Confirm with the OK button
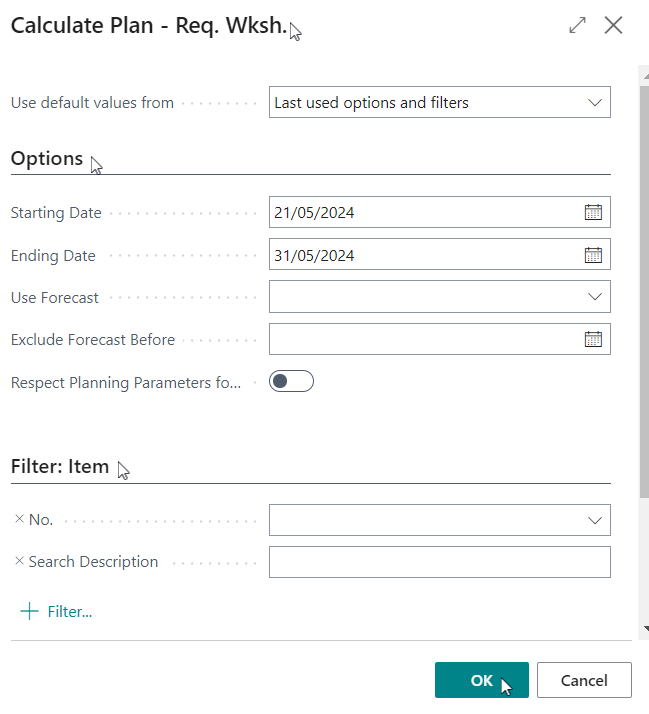The image size is (649, 714). [x=481, y=680]
